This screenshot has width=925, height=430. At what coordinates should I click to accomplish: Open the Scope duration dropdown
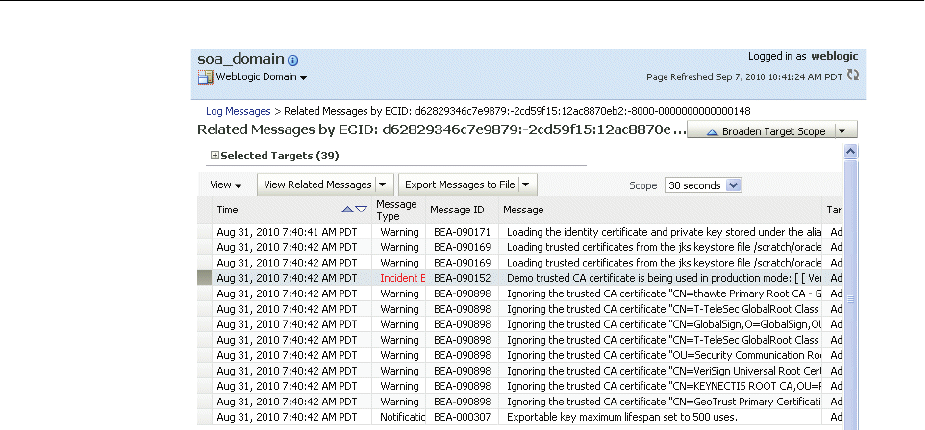(x=734, y=185)
